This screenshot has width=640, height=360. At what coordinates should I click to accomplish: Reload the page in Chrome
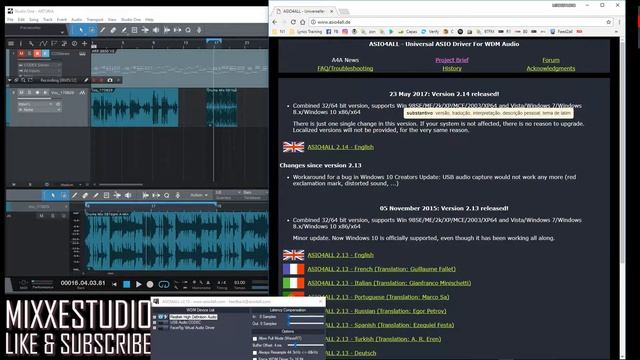click(x=293, y=22)
